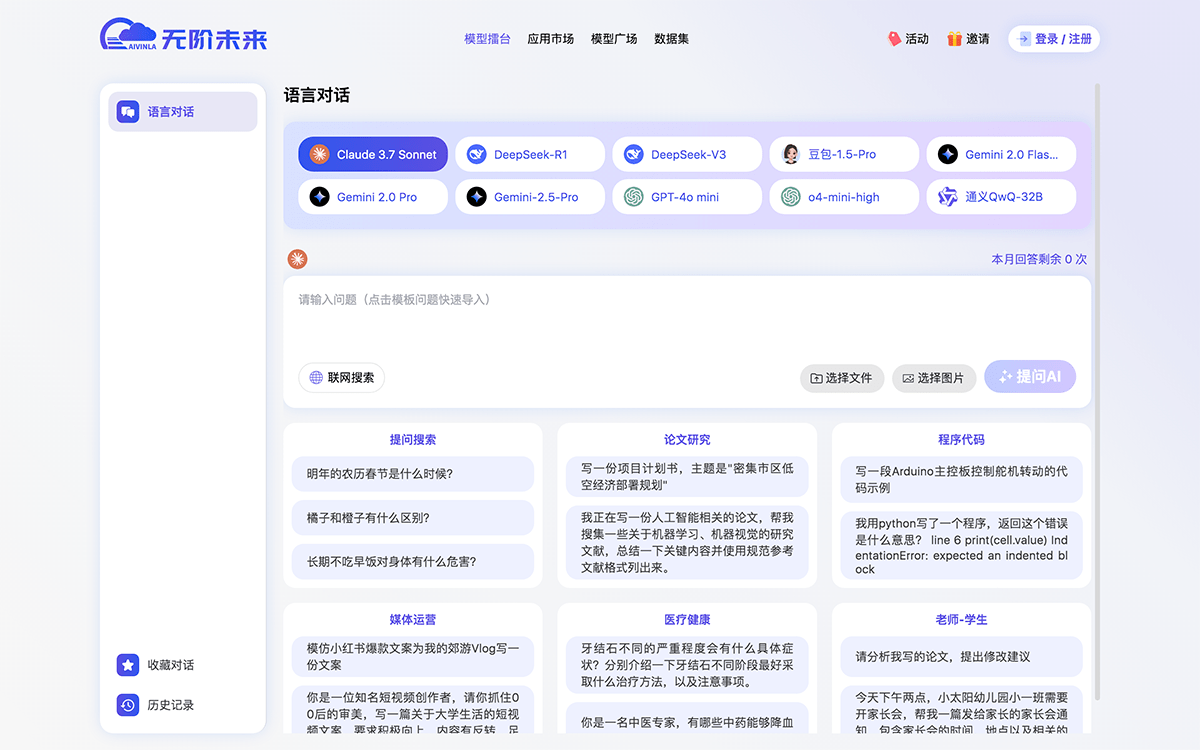This screenshot has width=1200, height=750.
Task: Choose the Gemini 2.0 Pro model
Action: click(x=372, y=197)
